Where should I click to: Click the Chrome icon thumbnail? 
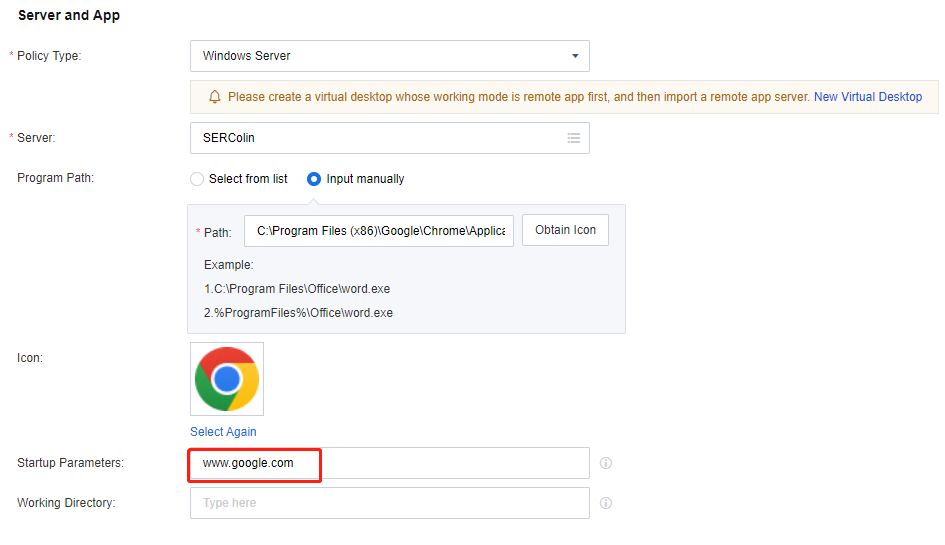tap(227, 379)
